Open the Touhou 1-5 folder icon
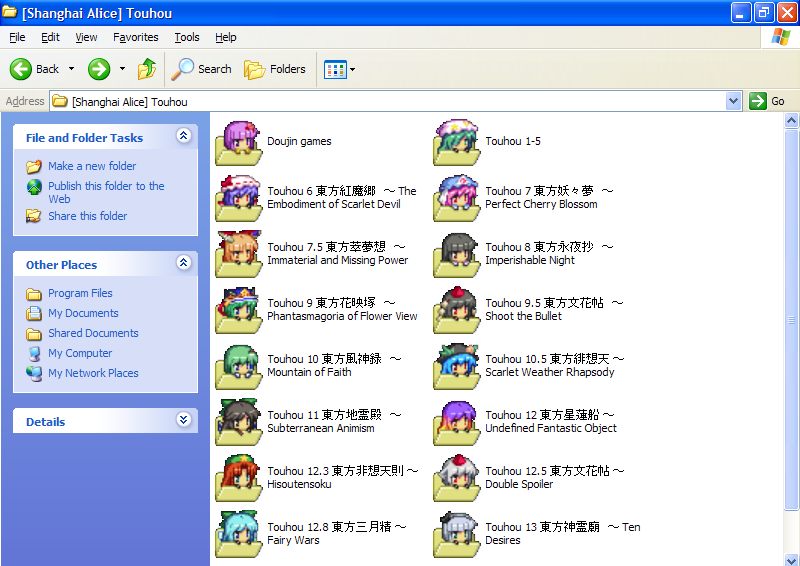 (x=457, y=143)
